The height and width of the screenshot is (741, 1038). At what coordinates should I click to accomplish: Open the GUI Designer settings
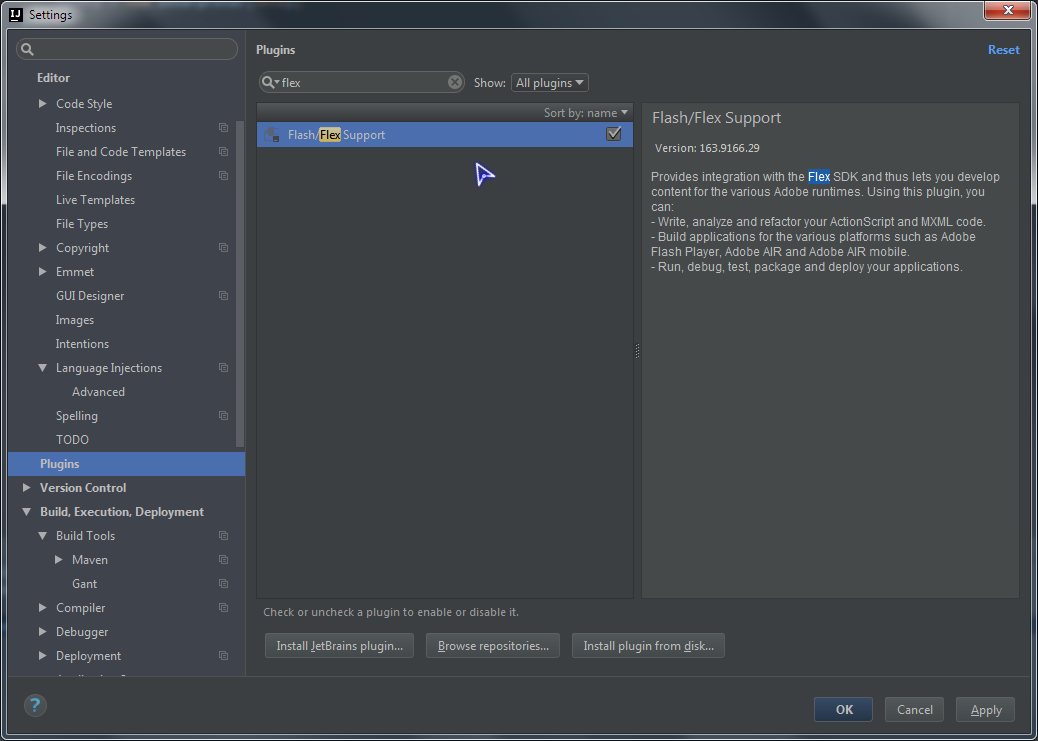90,295
